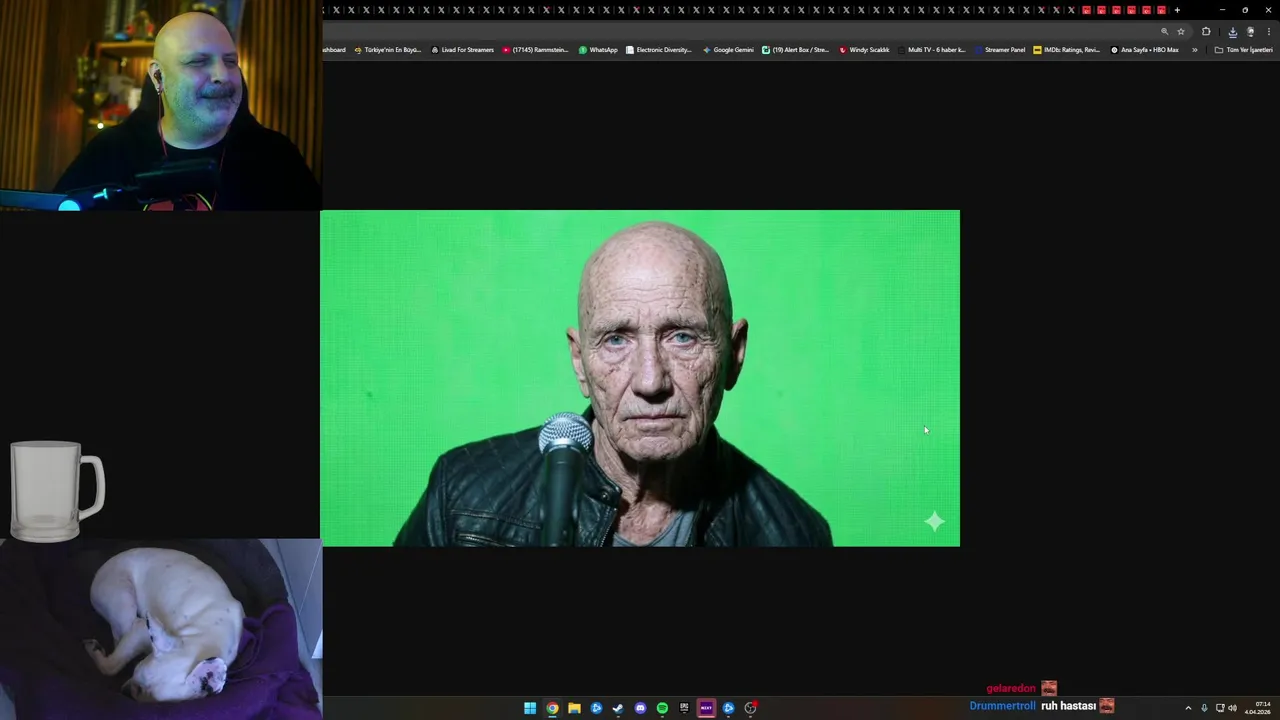Open the Chrome downloads icon
The image size is (1280, 720).
pyautogui.click(x=1232, y=32)
